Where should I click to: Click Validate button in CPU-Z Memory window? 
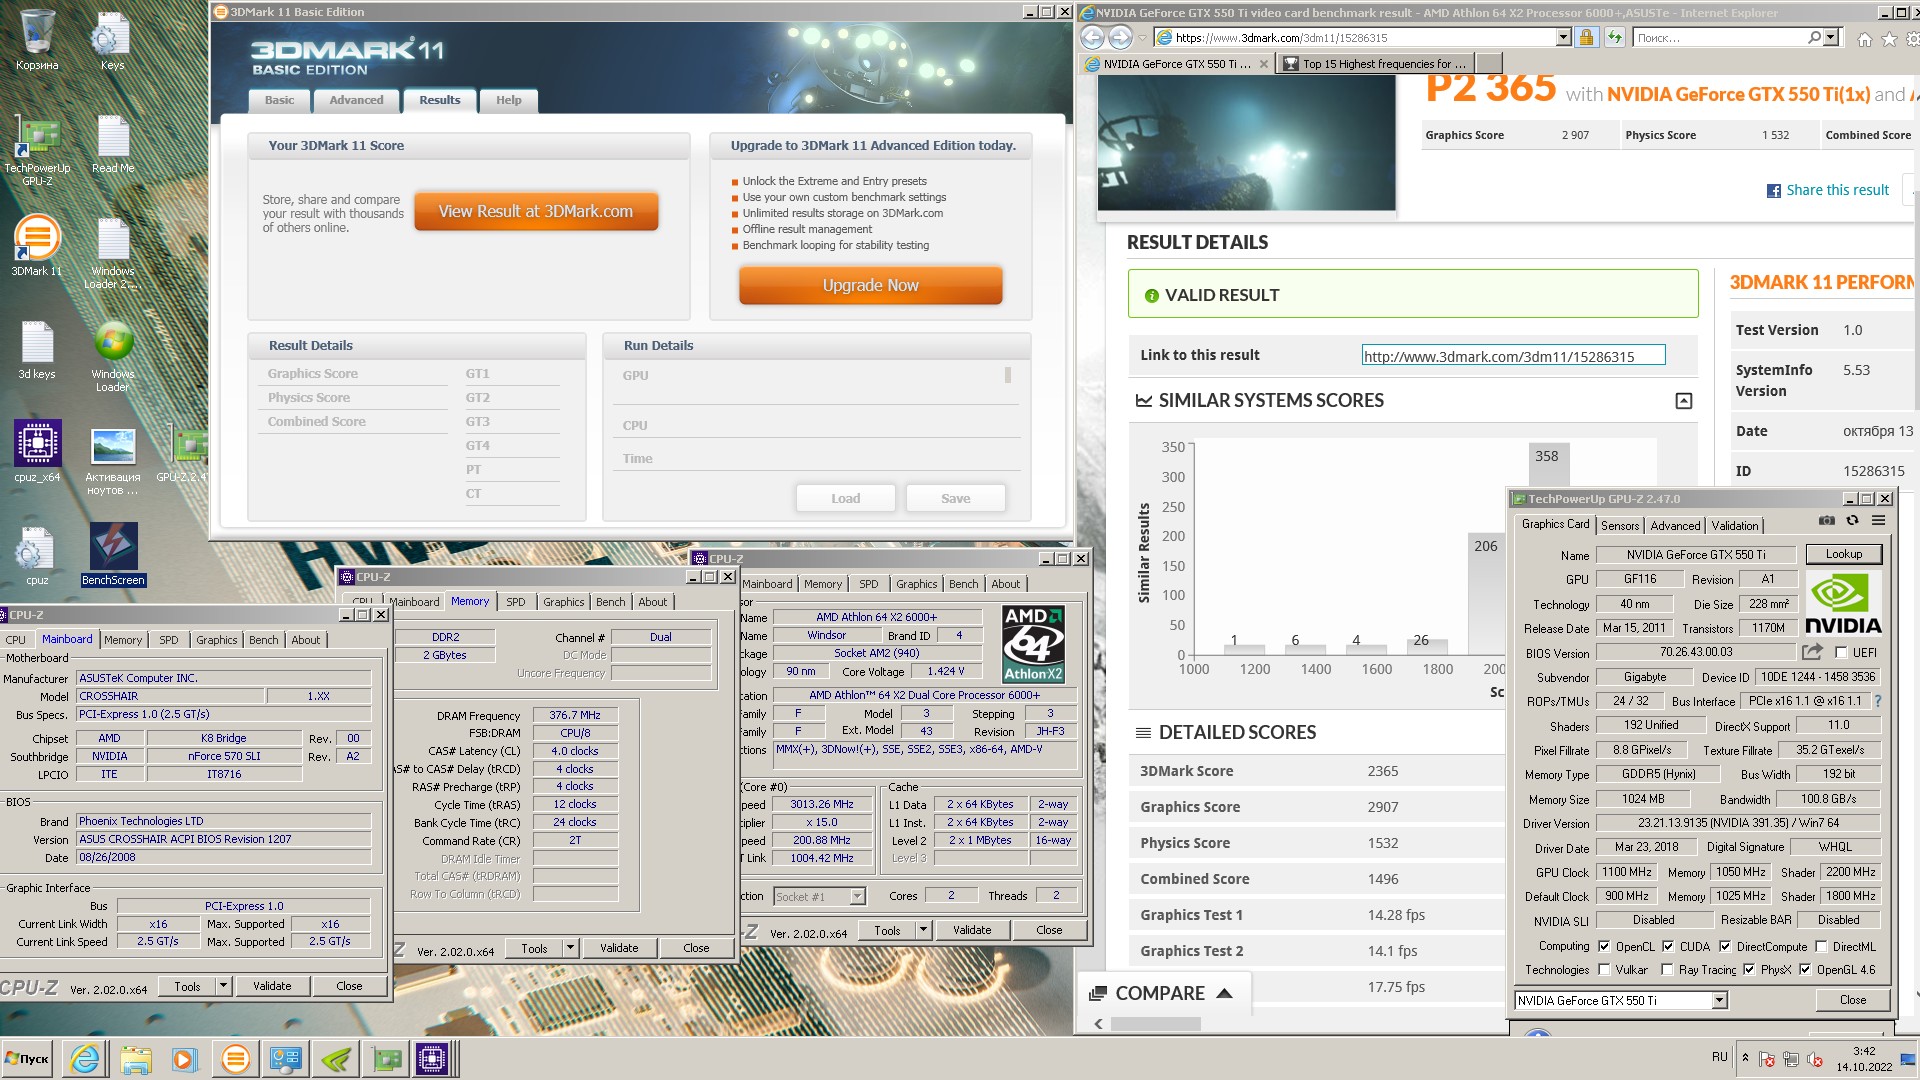(619, 948)
